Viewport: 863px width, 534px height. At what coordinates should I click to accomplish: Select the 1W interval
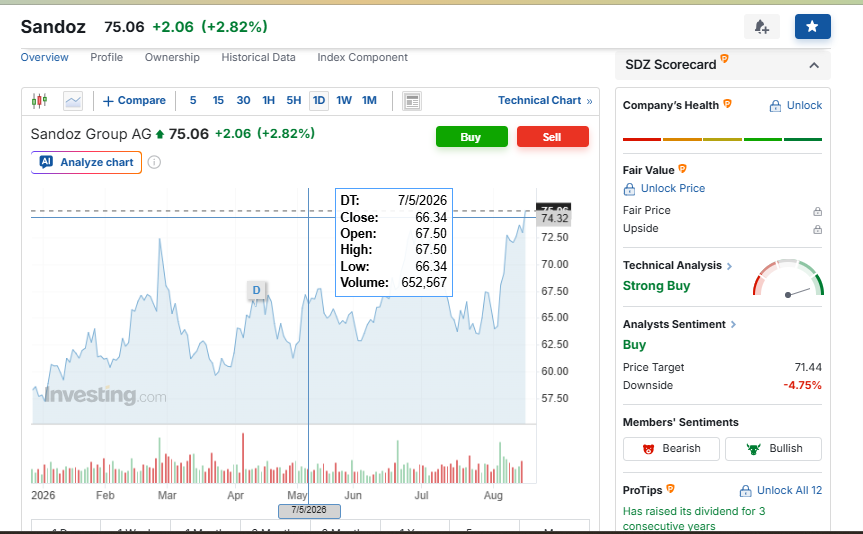click(344, 101)
